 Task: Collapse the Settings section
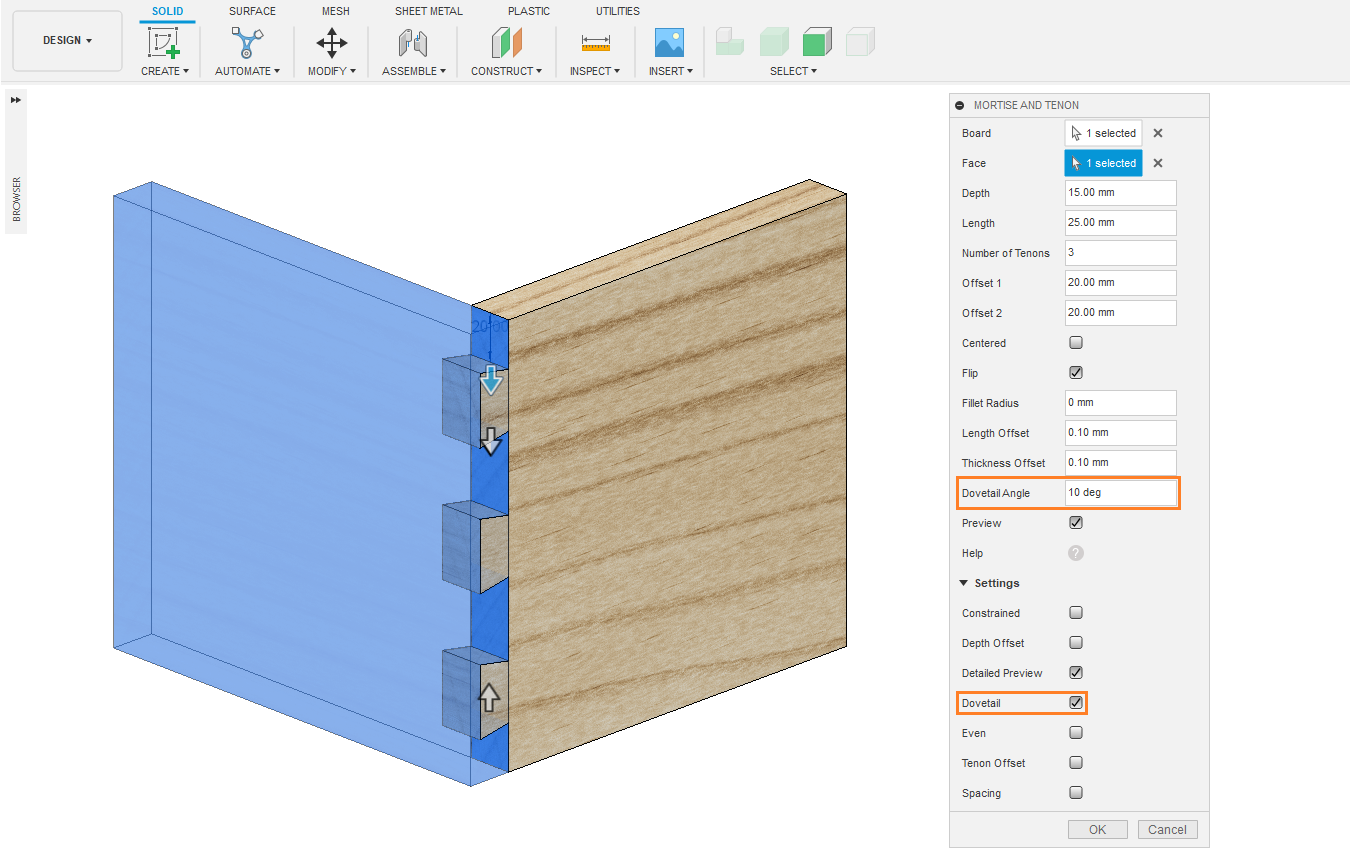pyautogui.click(x=964, y=583)
